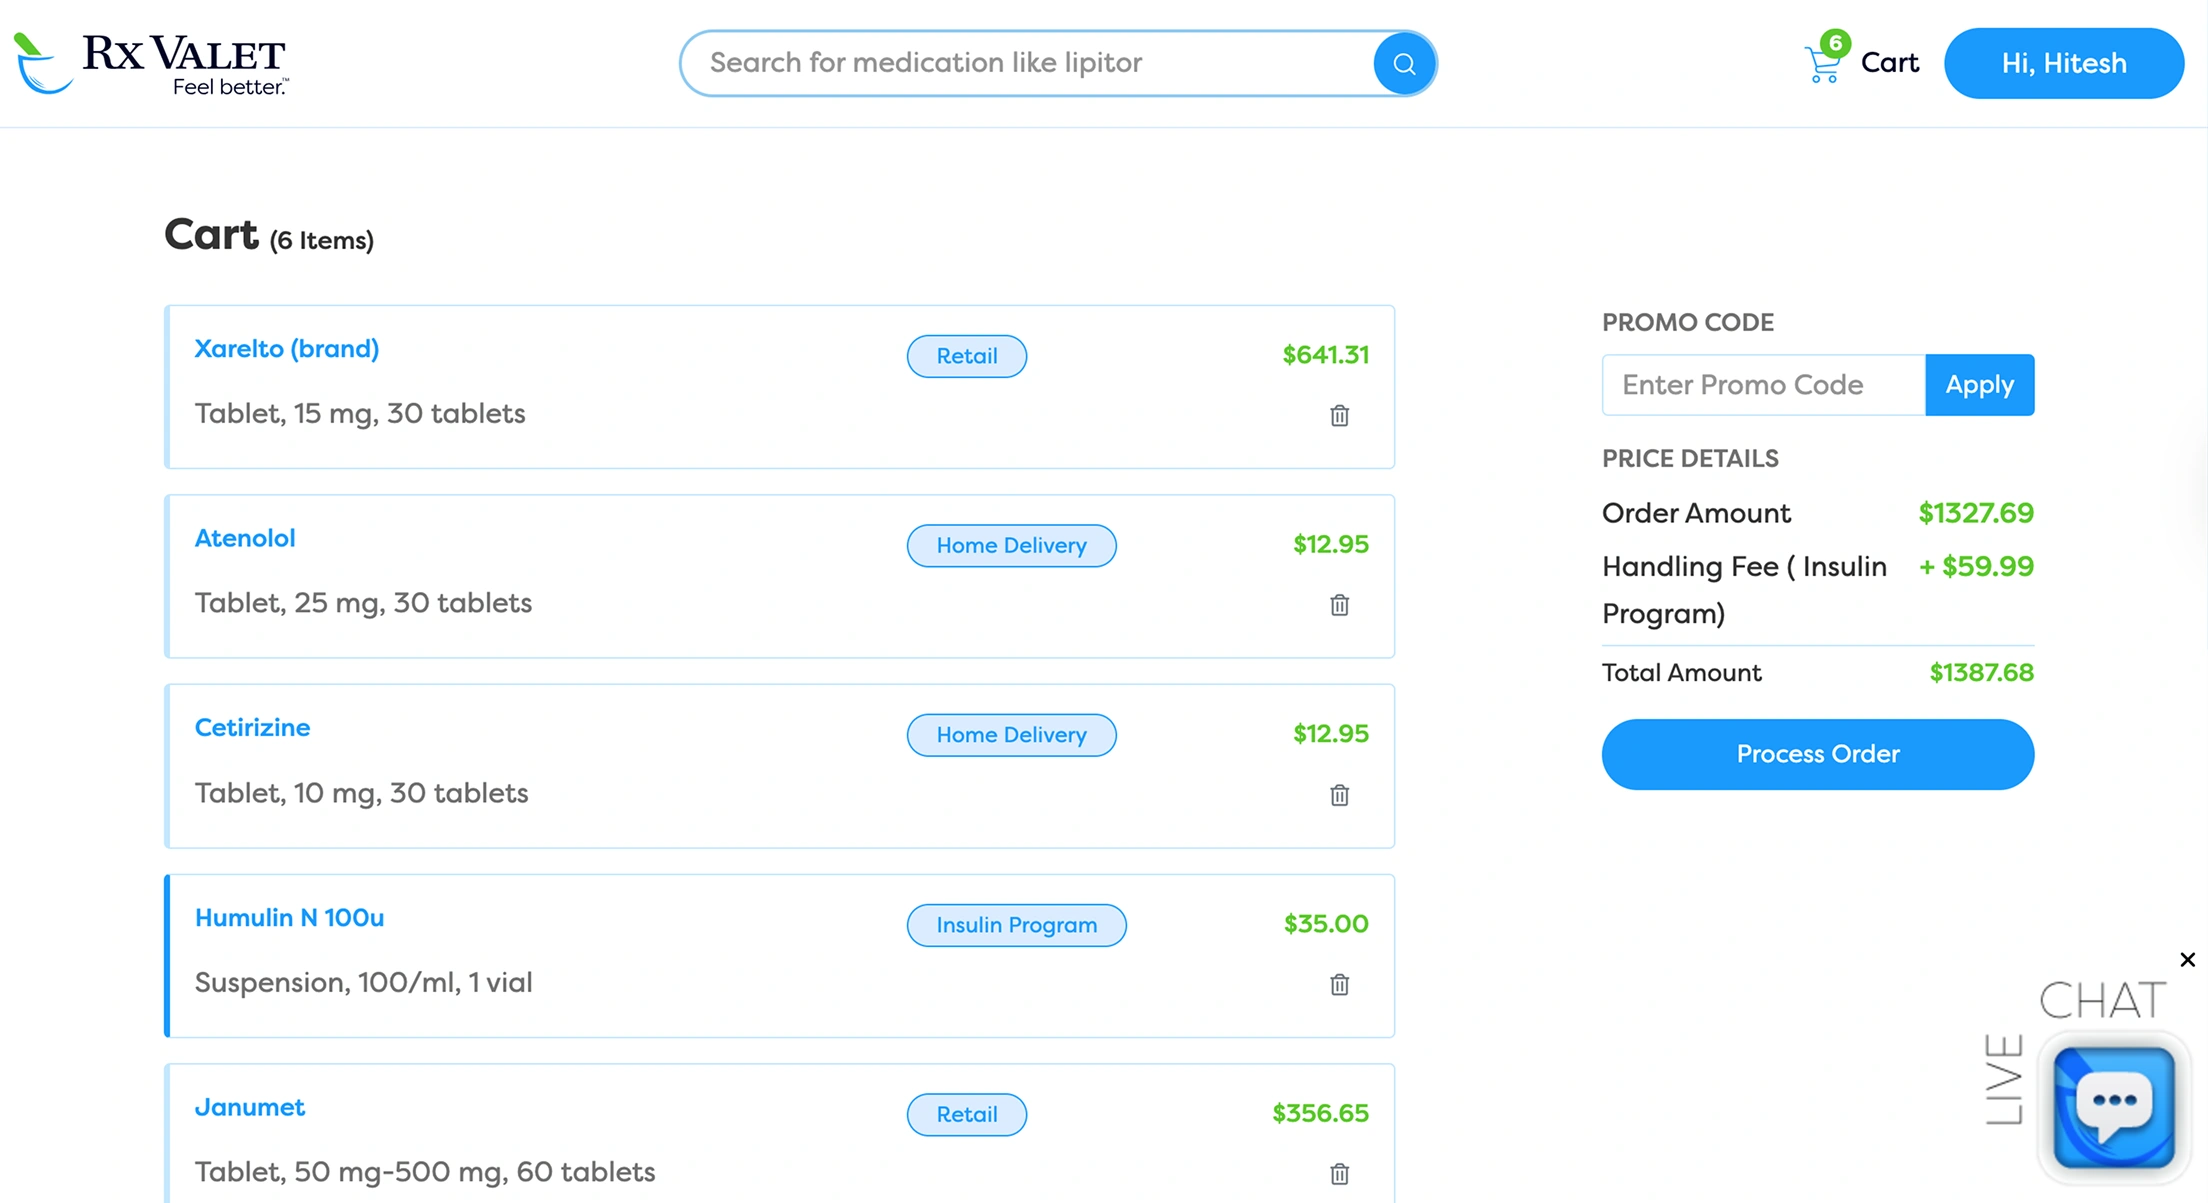
Task: Delete Humulin N 100u item
Action: click(x=1339, y=985)
